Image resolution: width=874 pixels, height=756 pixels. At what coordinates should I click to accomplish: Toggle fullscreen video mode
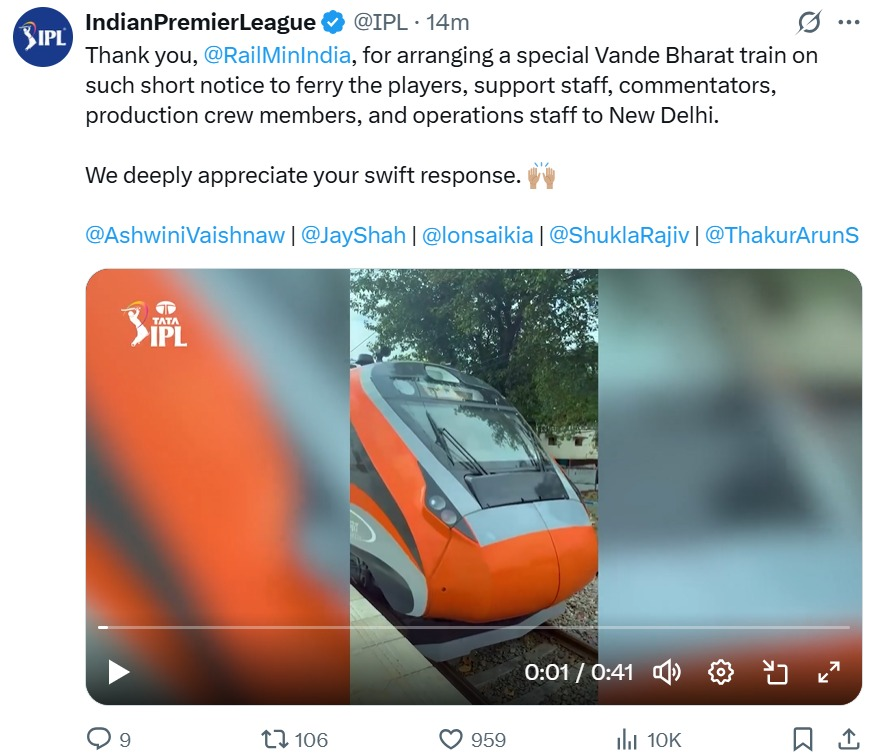[x=829, y=672]
